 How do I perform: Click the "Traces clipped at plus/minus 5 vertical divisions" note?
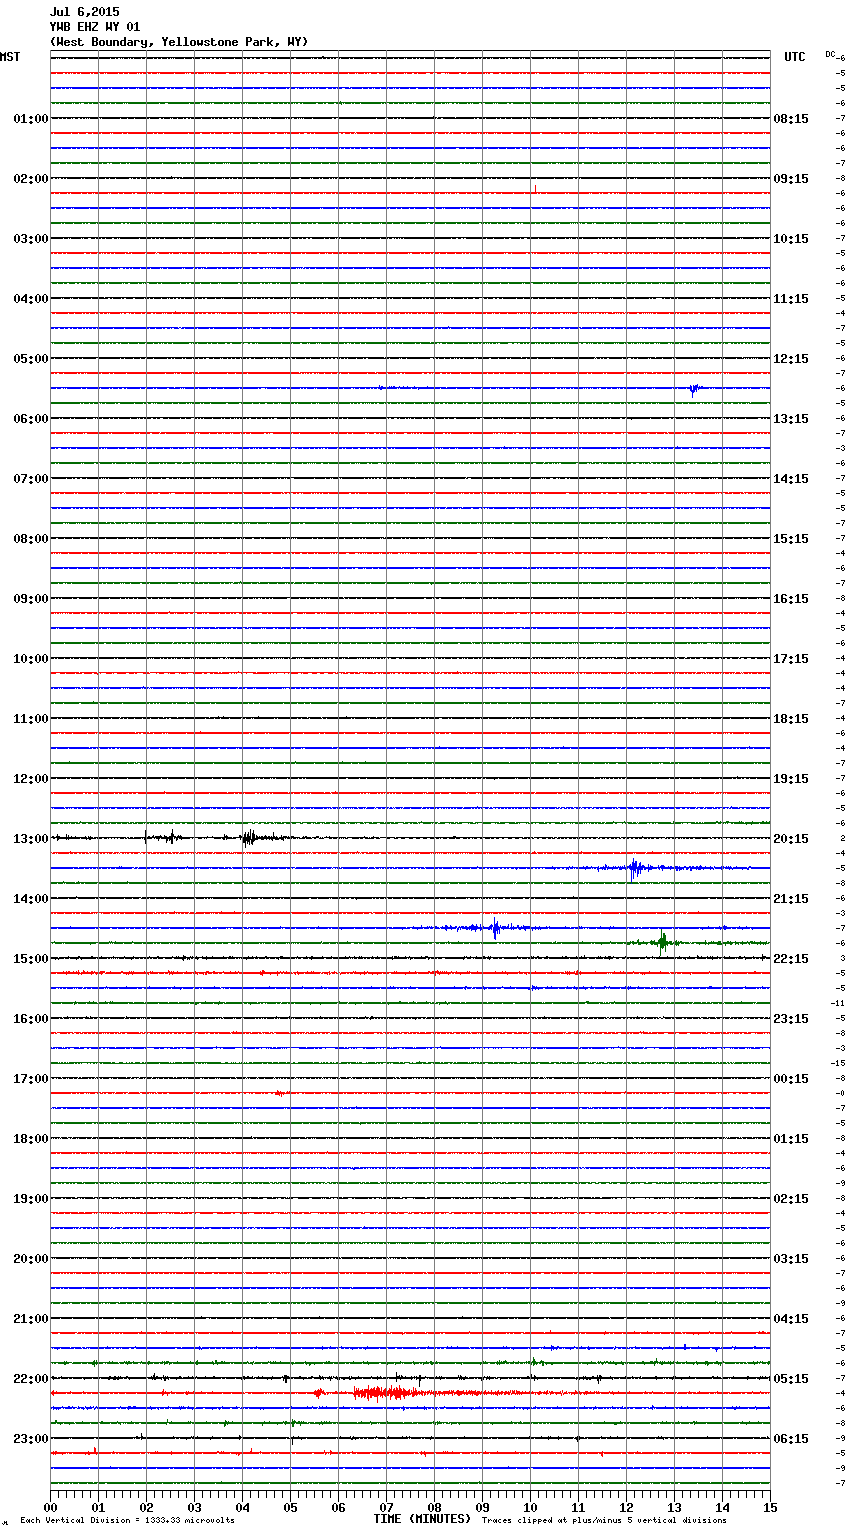tap(604, 1520)
